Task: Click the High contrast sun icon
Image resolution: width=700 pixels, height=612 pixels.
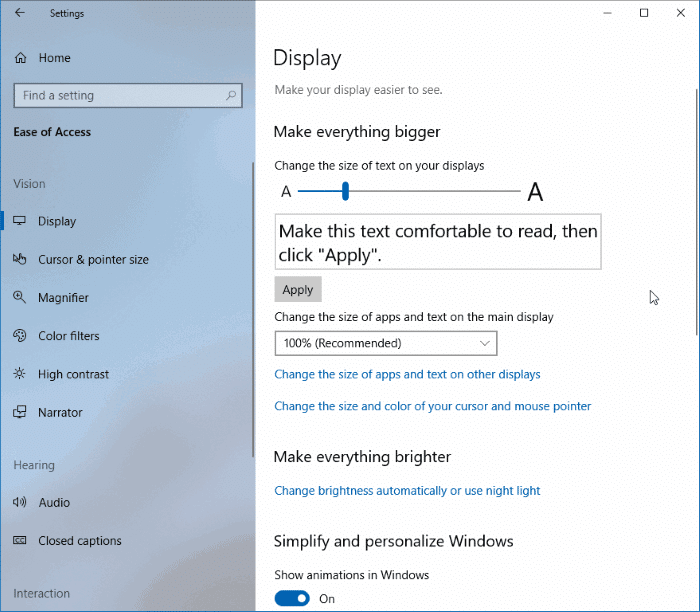Action: (x=20, y=374)
